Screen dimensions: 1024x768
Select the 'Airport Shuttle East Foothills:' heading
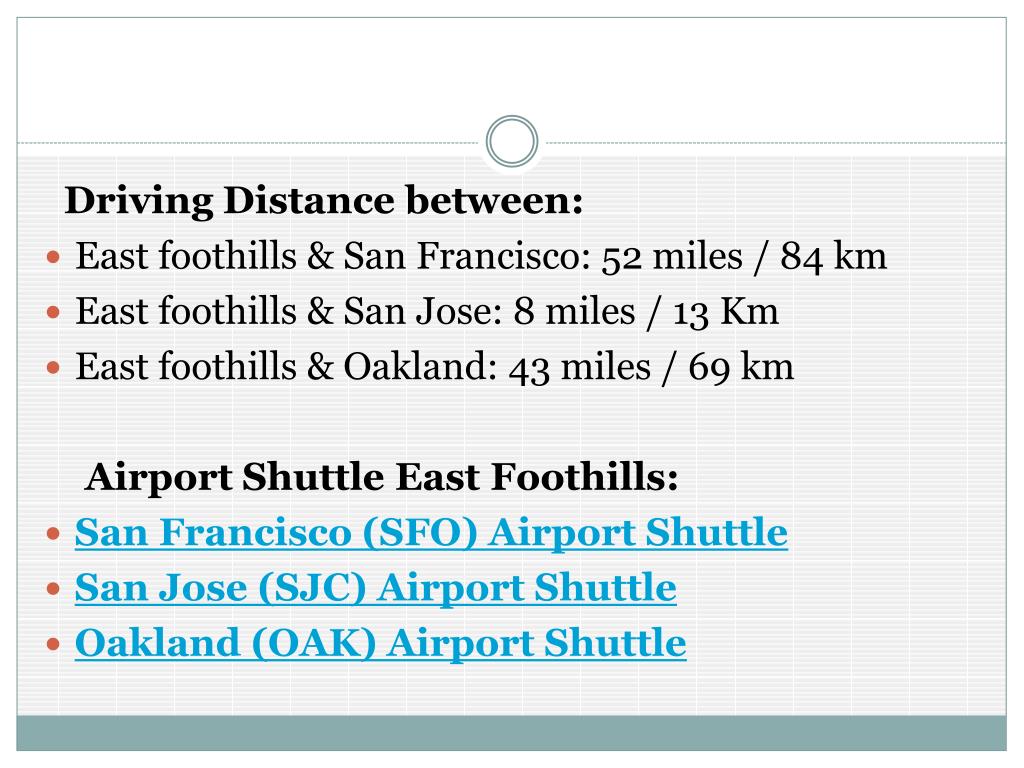pos(381,477)
